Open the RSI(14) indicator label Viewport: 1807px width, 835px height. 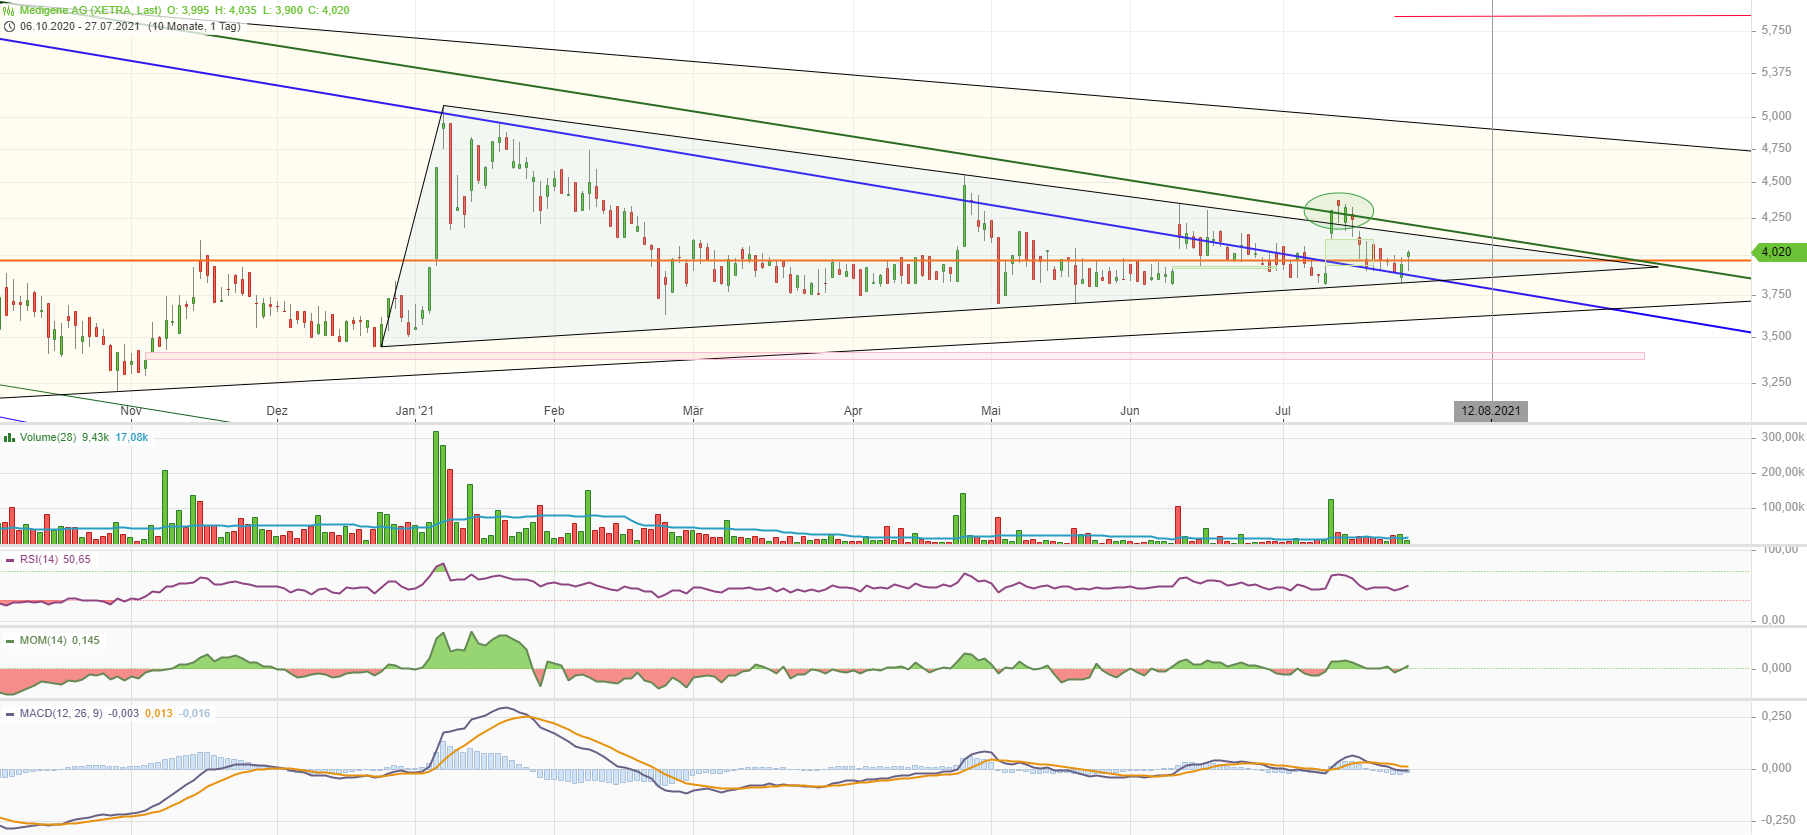pos(39,560)
